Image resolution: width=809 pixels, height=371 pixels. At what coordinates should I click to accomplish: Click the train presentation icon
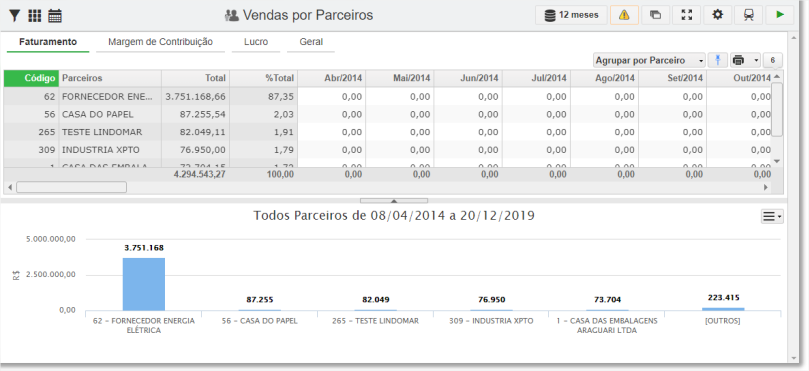(749, 15)
